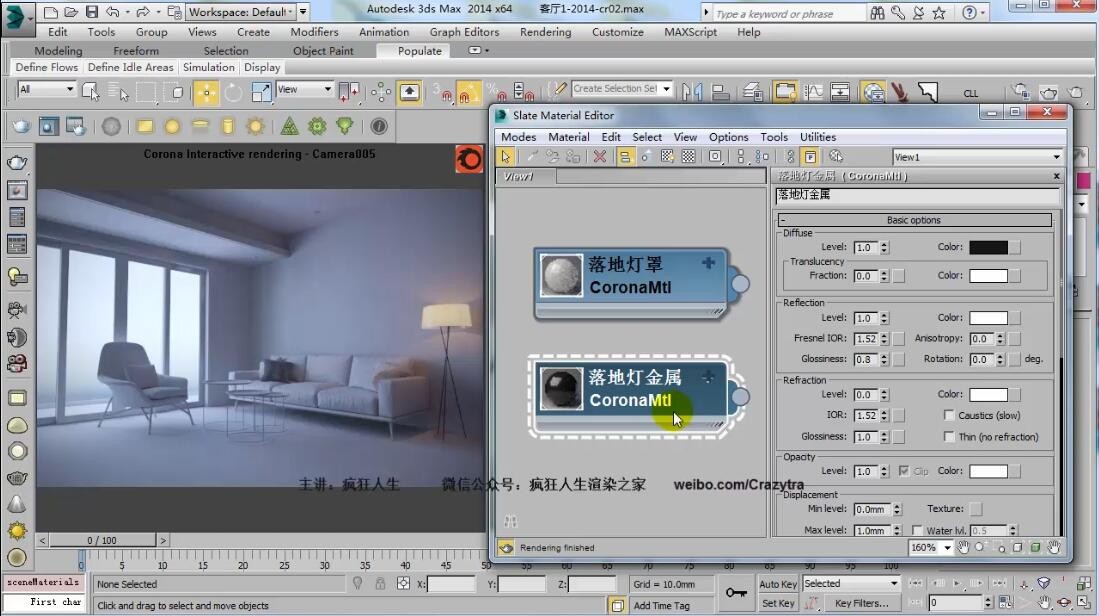Click the Simulation panel button
Viewport: 1099px width, 616px height.
pyautogui.click(x=209, y=67)
